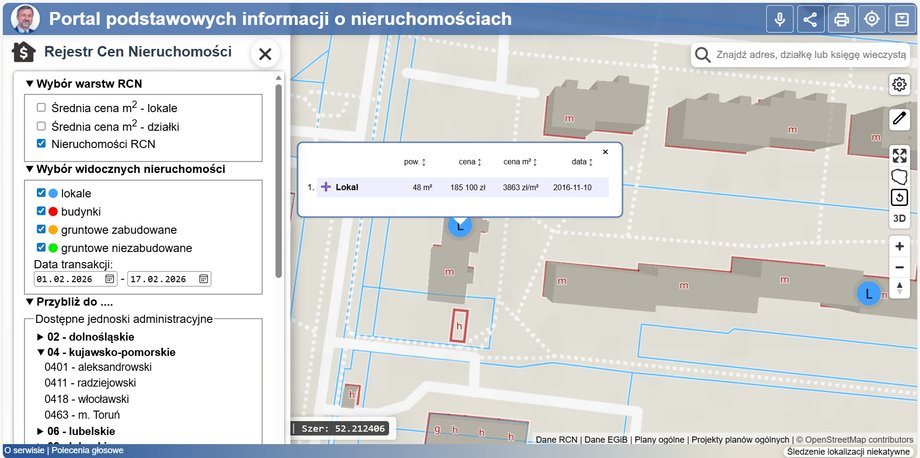Switch map to 3D view

tap(899, 218)
